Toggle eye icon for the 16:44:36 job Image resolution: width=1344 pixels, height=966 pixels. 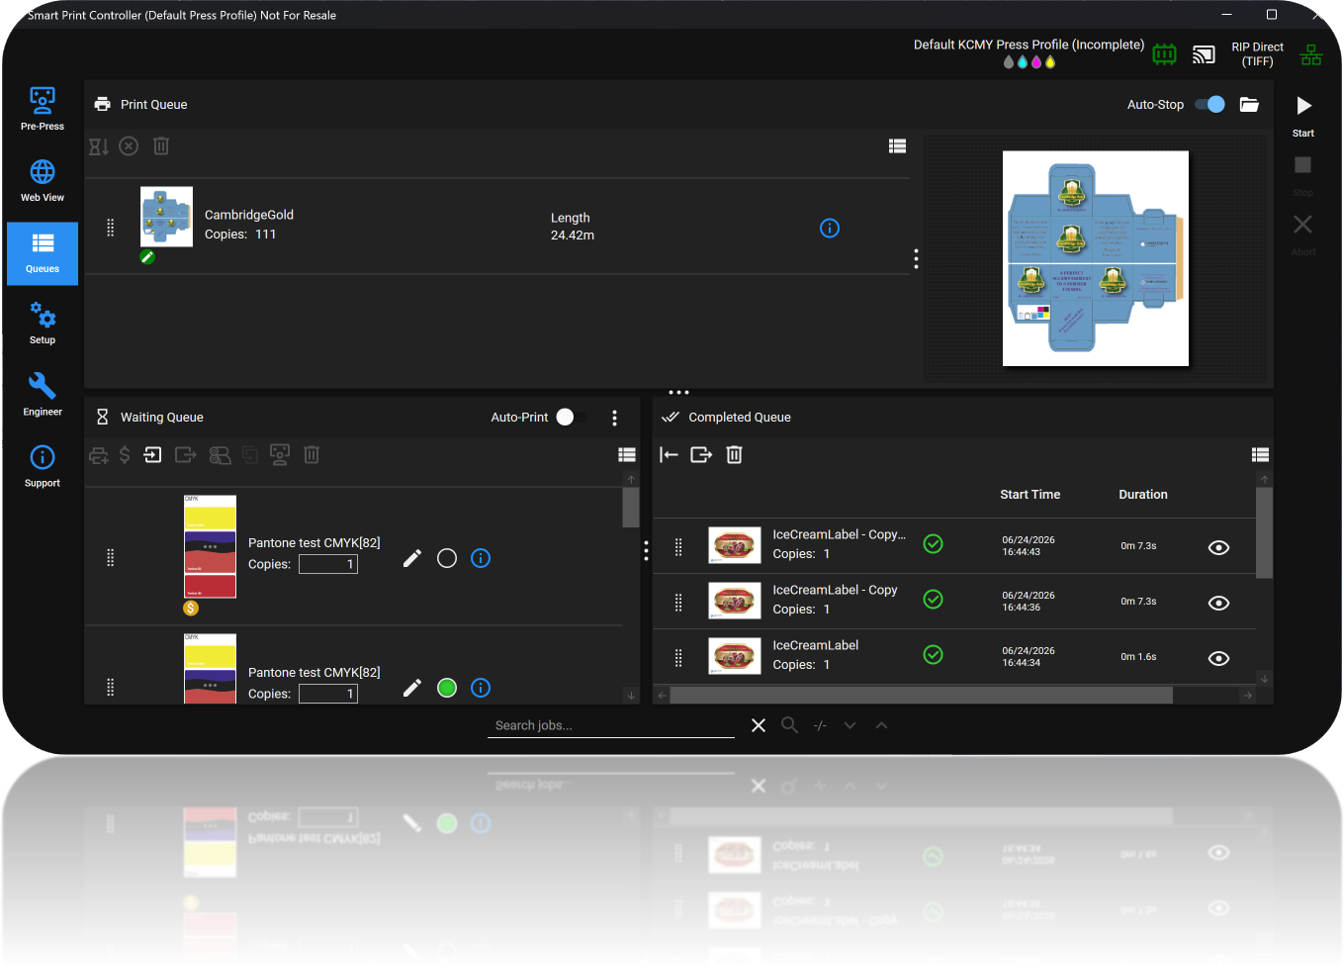pos(1219,603)
